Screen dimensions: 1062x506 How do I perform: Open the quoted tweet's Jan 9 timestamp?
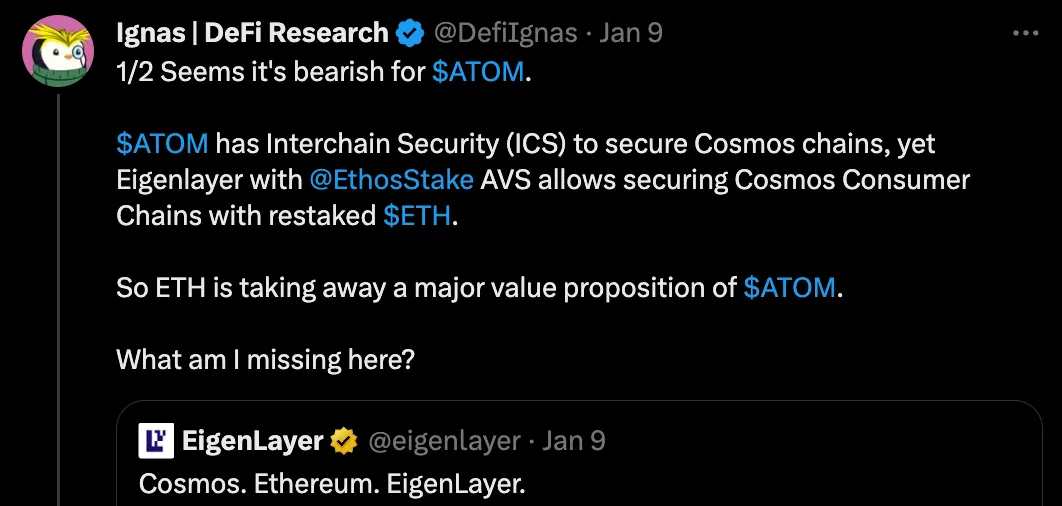click(x=575, y=440)
